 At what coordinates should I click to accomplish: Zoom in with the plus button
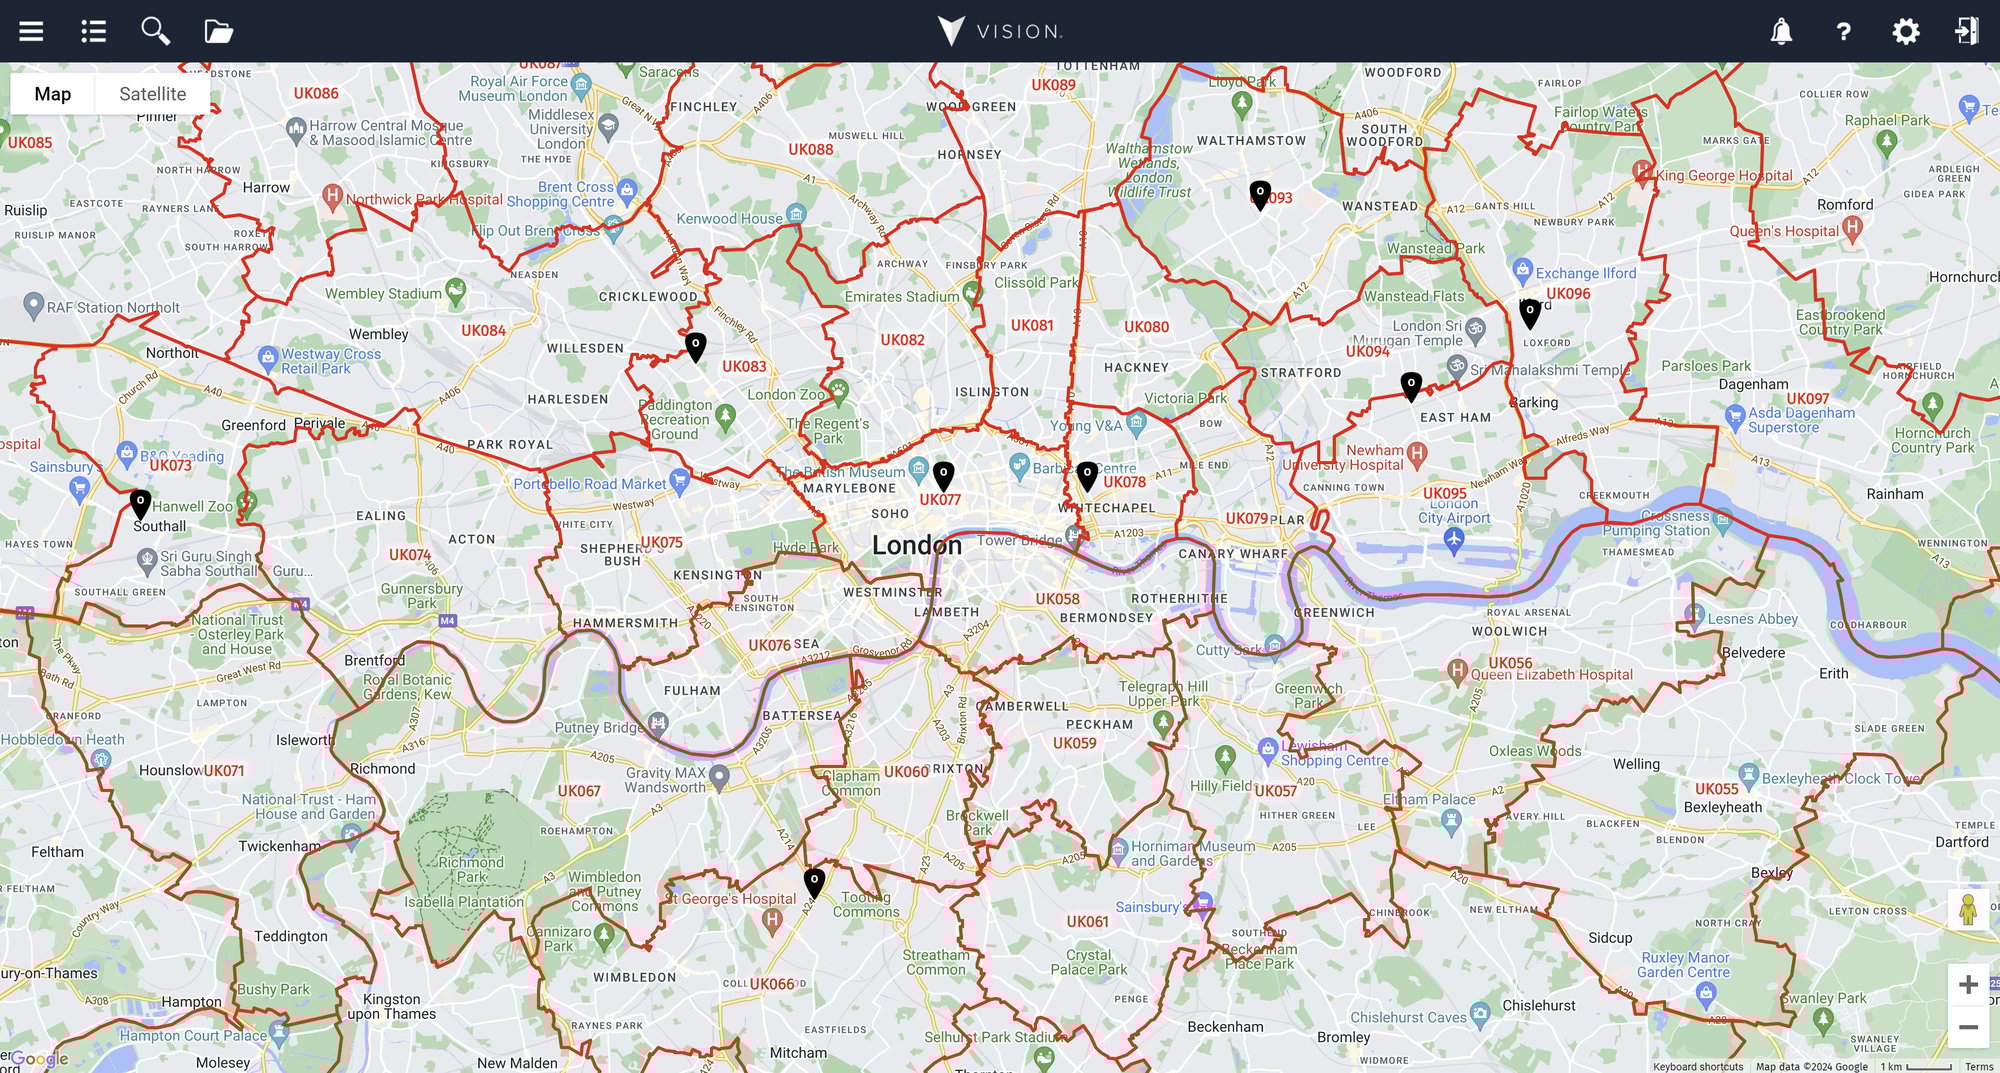tap(1968, 985)
